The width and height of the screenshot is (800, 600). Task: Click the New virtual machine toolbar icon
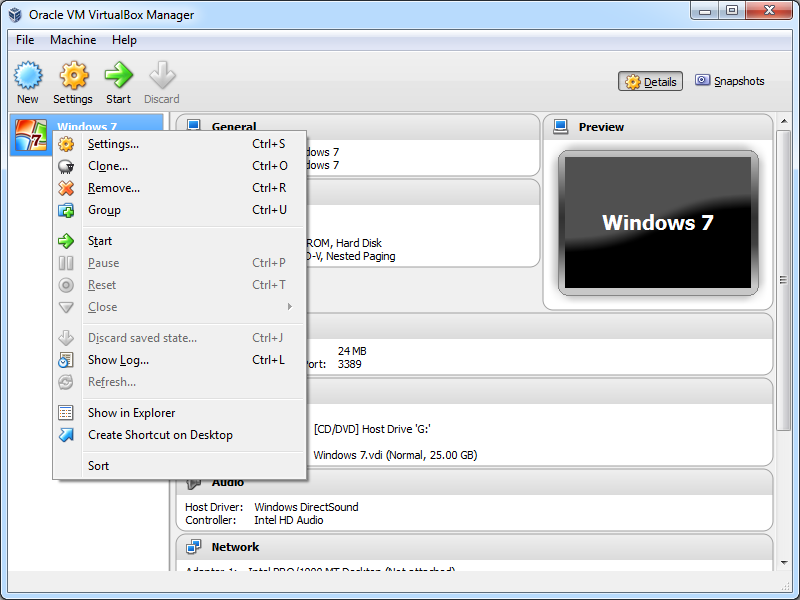point(28,78)
